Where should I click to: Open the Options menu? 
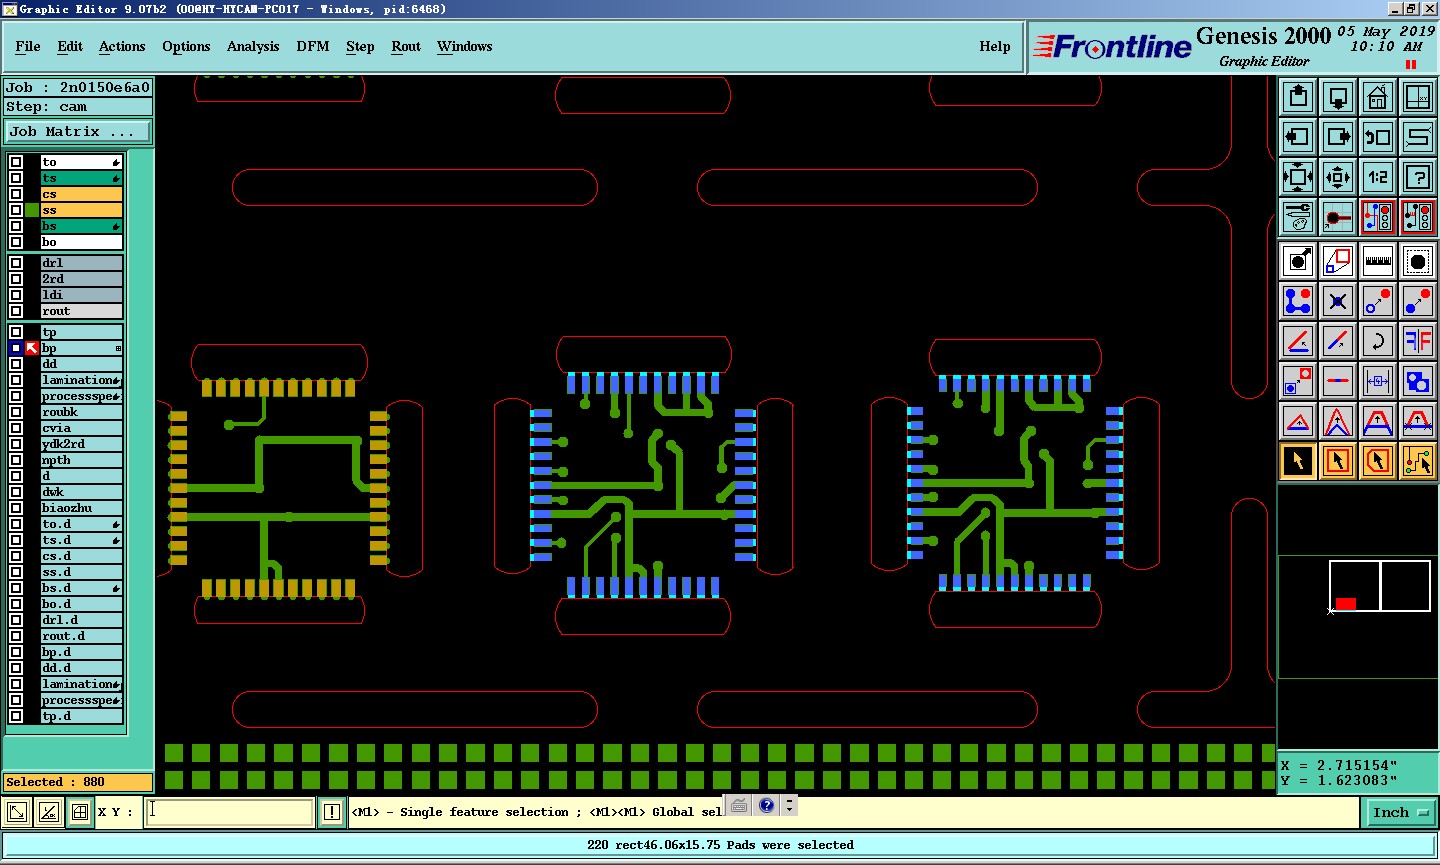tap(186, 46)
